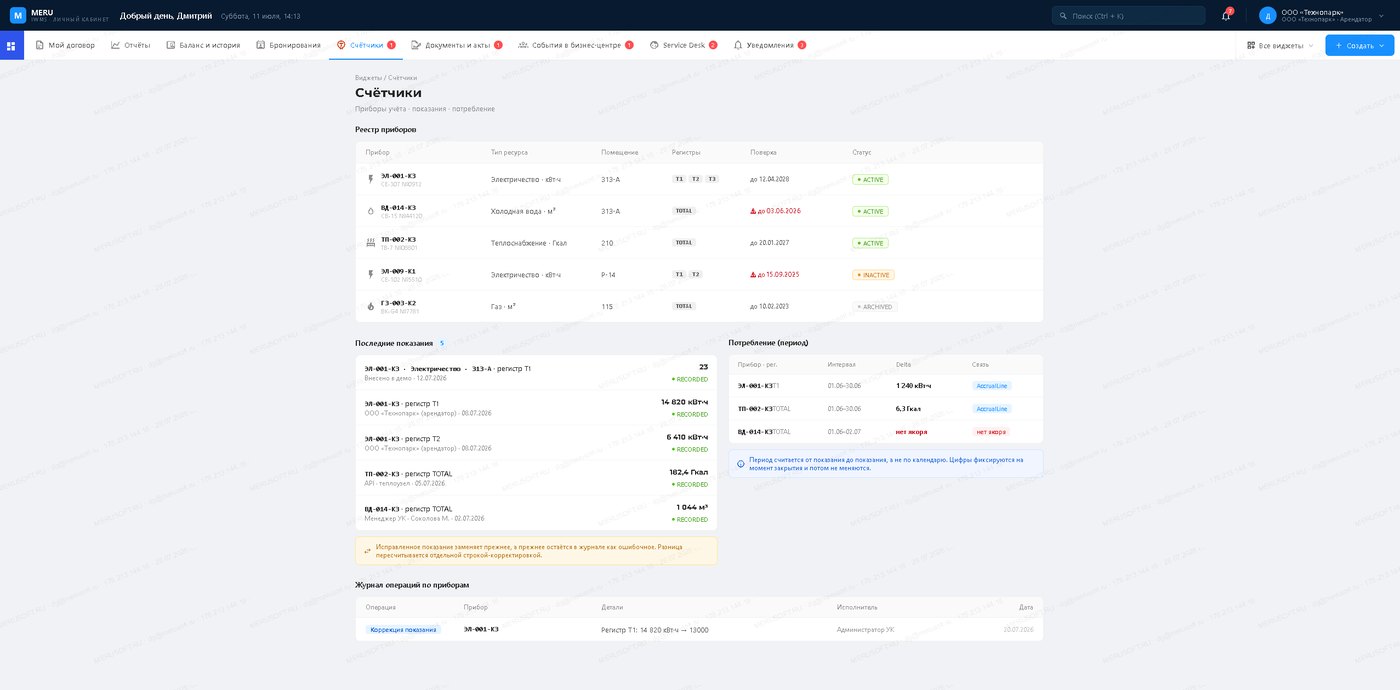
Task: Click the TOTAL chip of ГЗ-003-К2
Action: 684,306
